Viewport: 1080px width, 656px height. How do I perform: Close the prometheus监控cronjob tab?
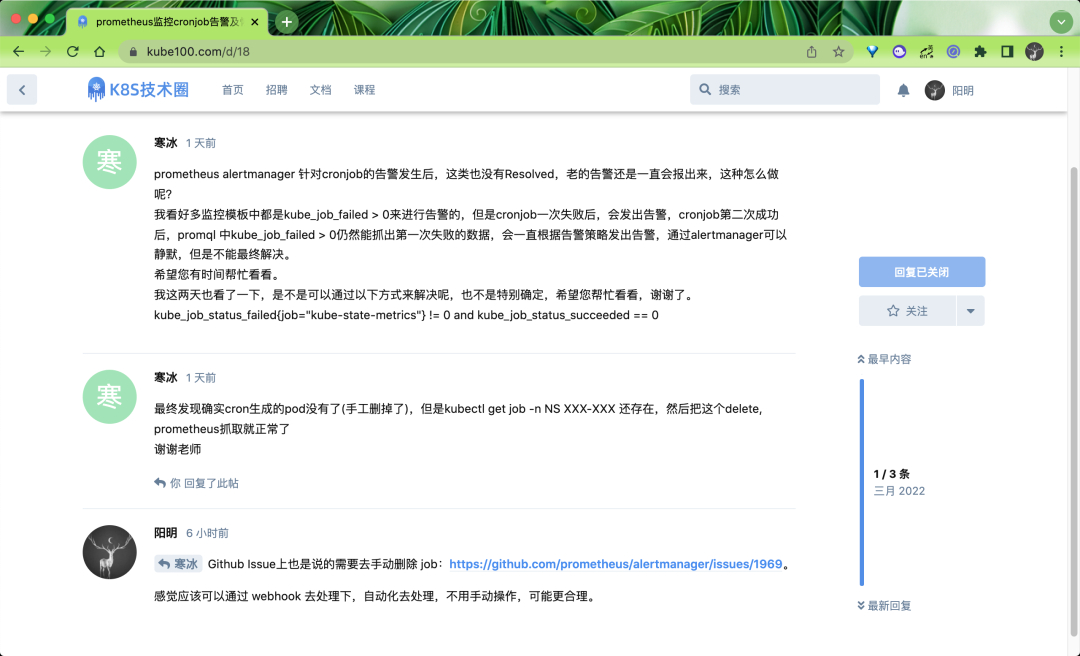point(255,22)
